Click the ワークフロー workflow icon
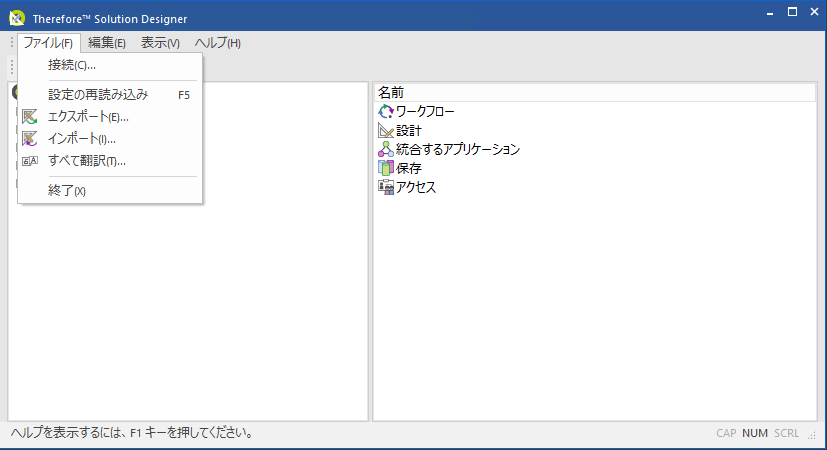Image resolution: width=827 pixels, height=450 pixels. tap(386, 111)
